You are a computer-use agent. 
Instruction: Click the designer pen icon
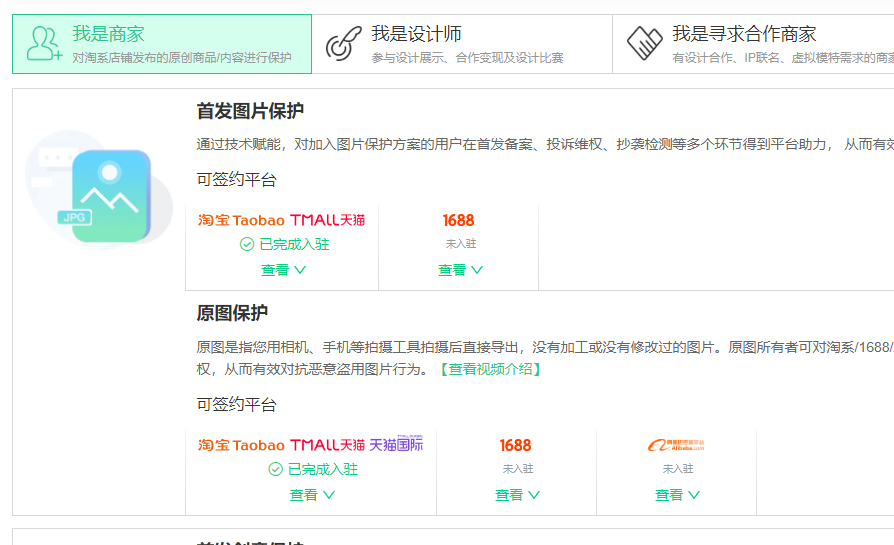(343, 43)
